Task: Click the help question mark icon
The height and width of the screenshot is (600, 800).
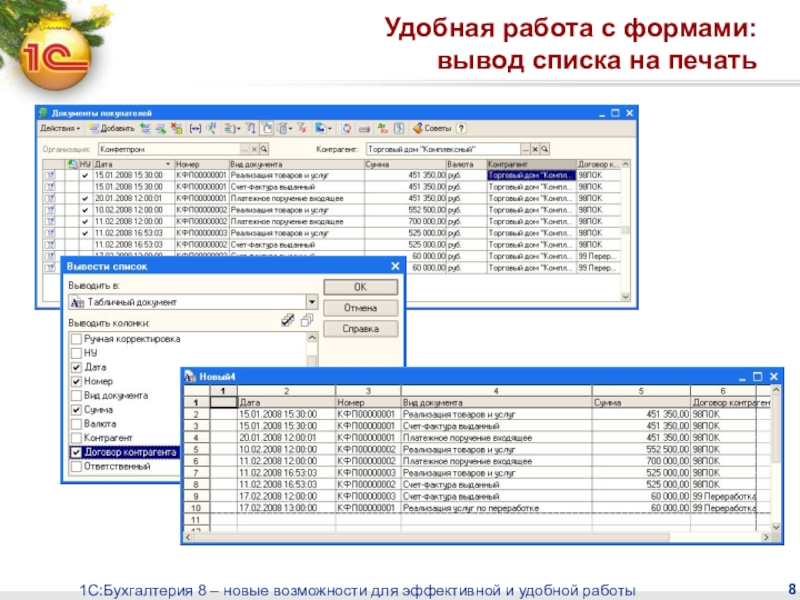Action: [x=461, y=129]
